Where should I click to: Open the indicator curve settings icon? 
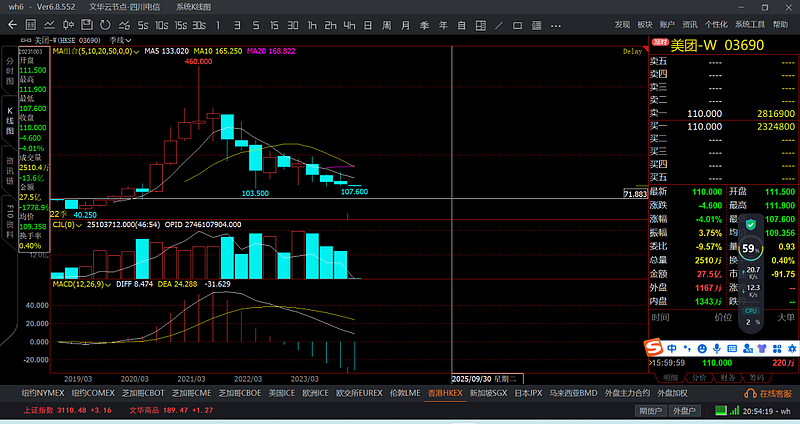[124, 25]
